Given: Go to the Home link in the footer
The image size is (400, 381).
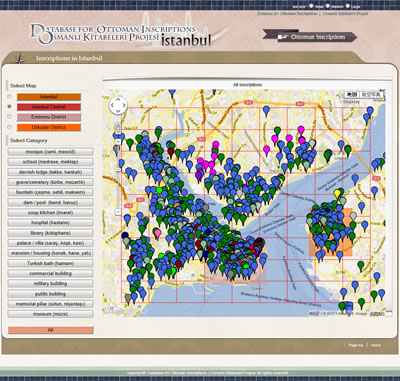Looking at the screenshot, I should [x=376, y=345].
